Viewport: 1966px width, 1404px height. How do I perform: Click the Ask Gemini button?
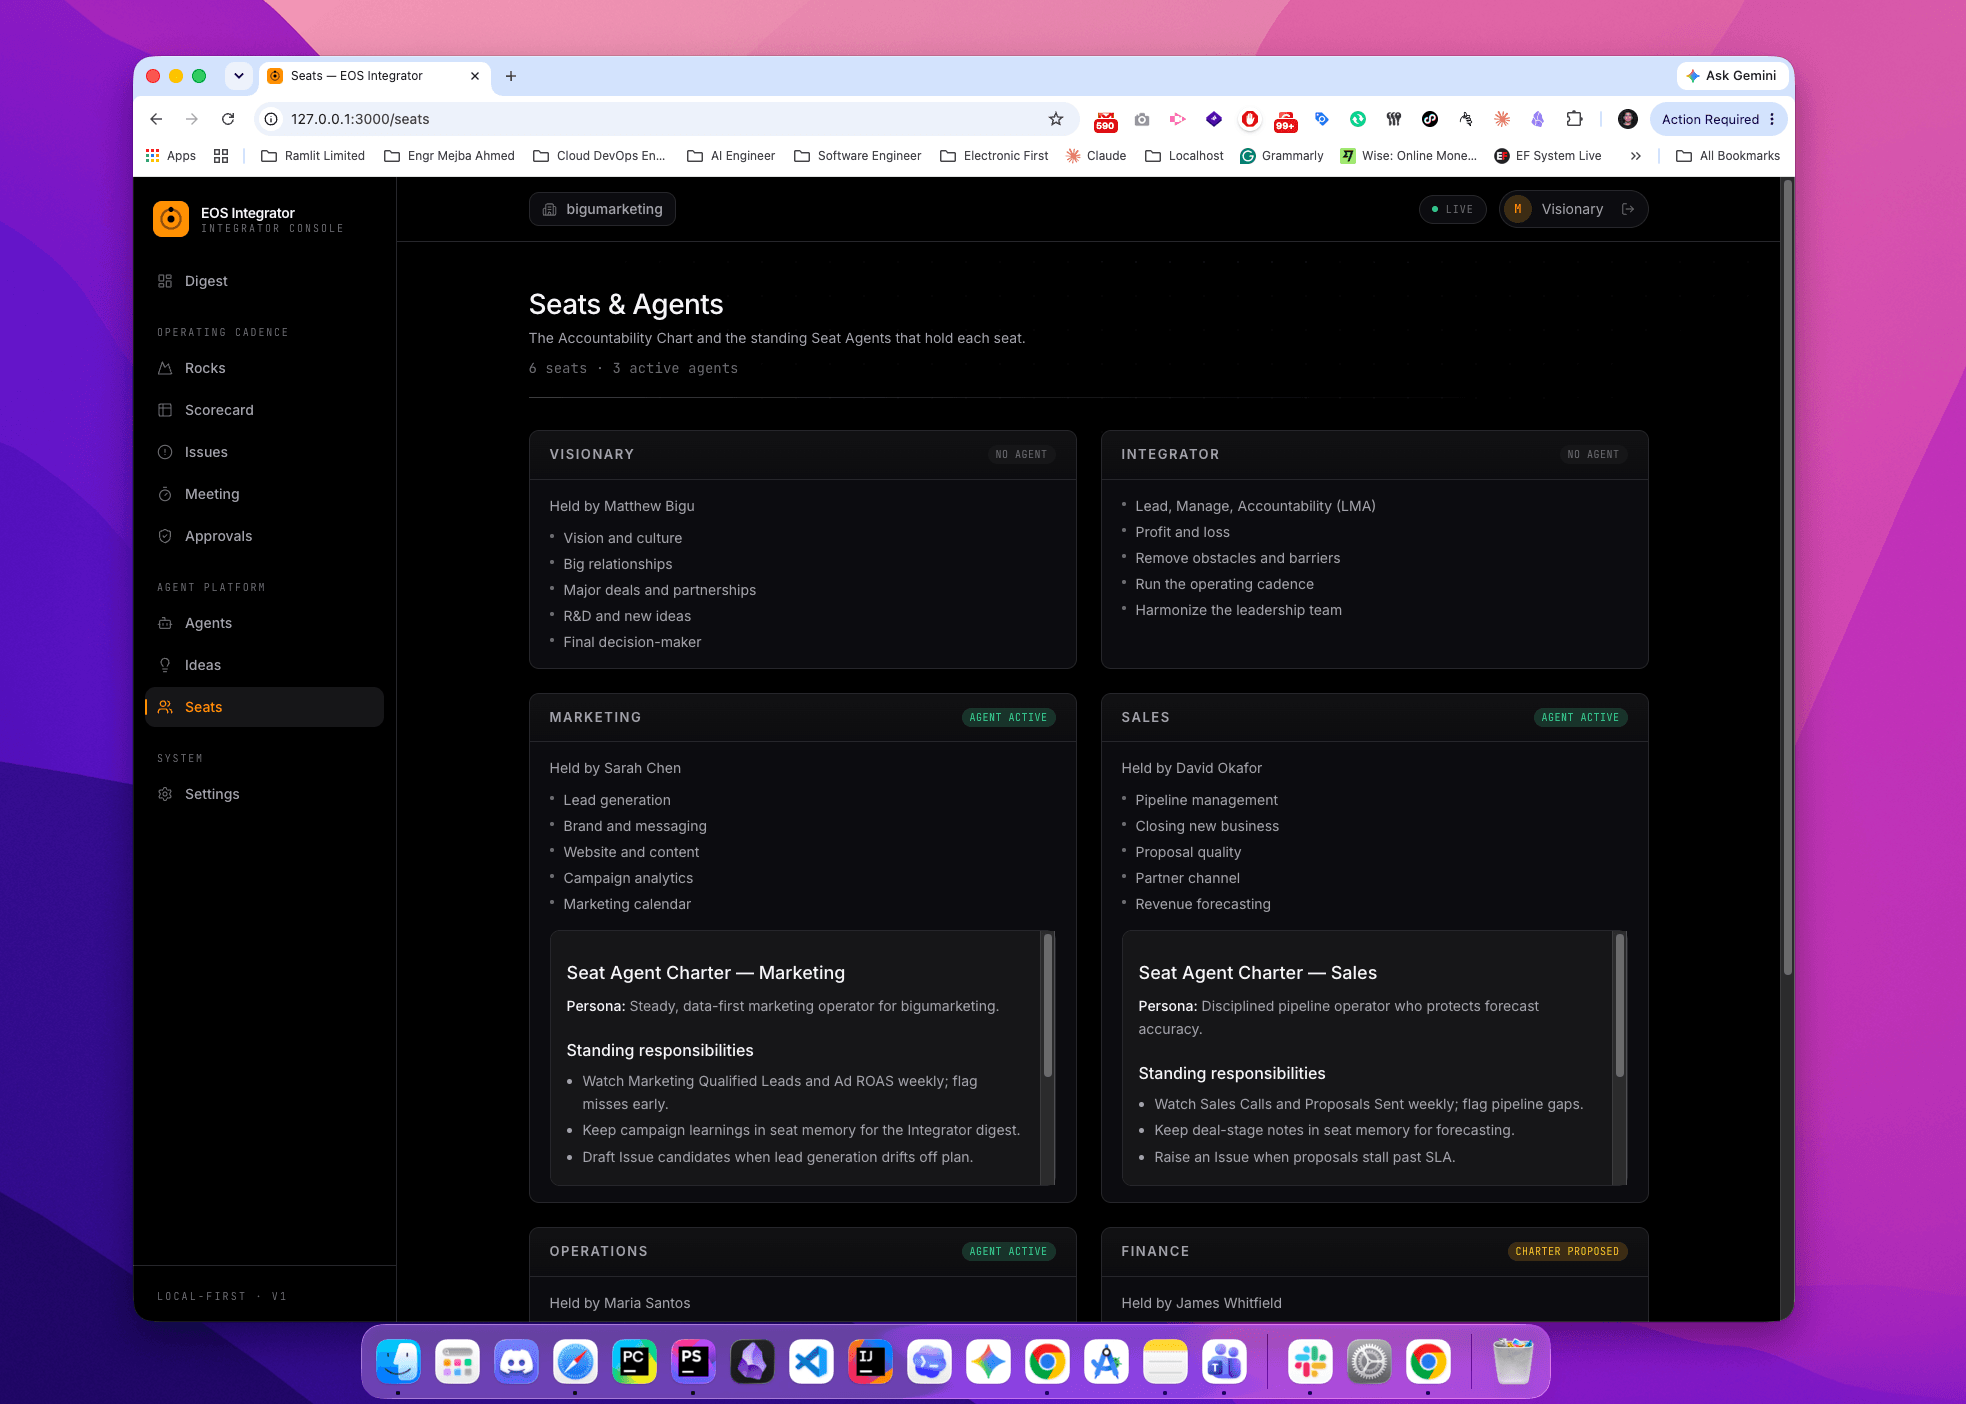click(1731, 76)
